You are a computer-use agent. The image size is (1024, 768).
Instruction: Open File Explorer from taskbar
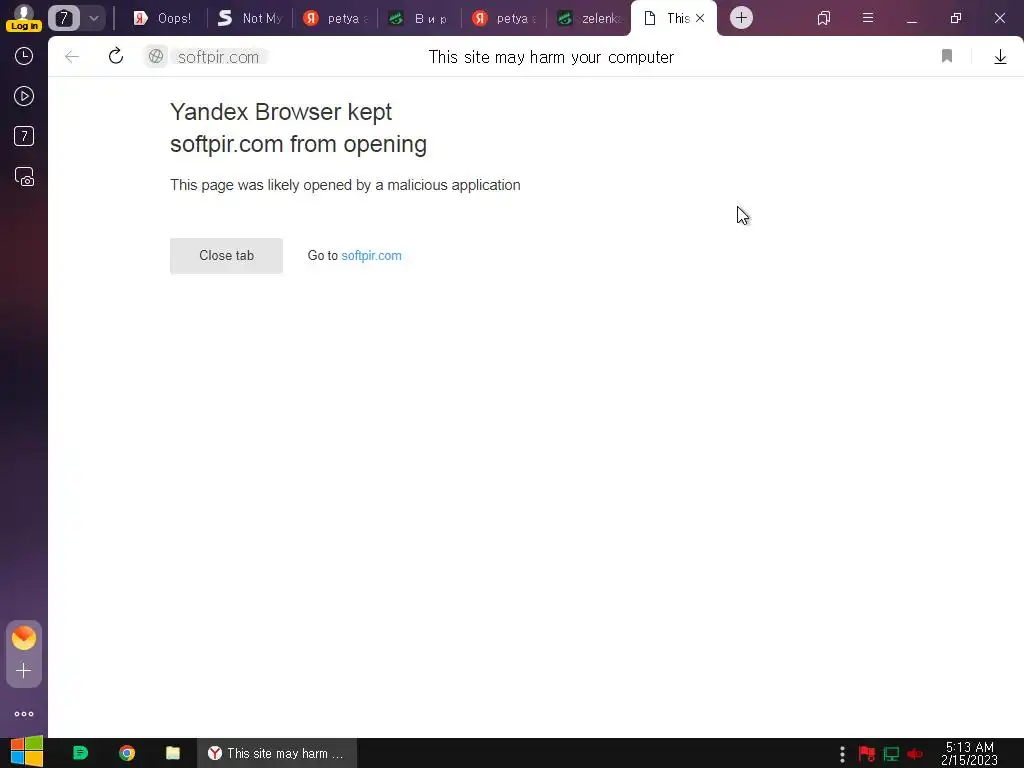(x=172, y=753)
